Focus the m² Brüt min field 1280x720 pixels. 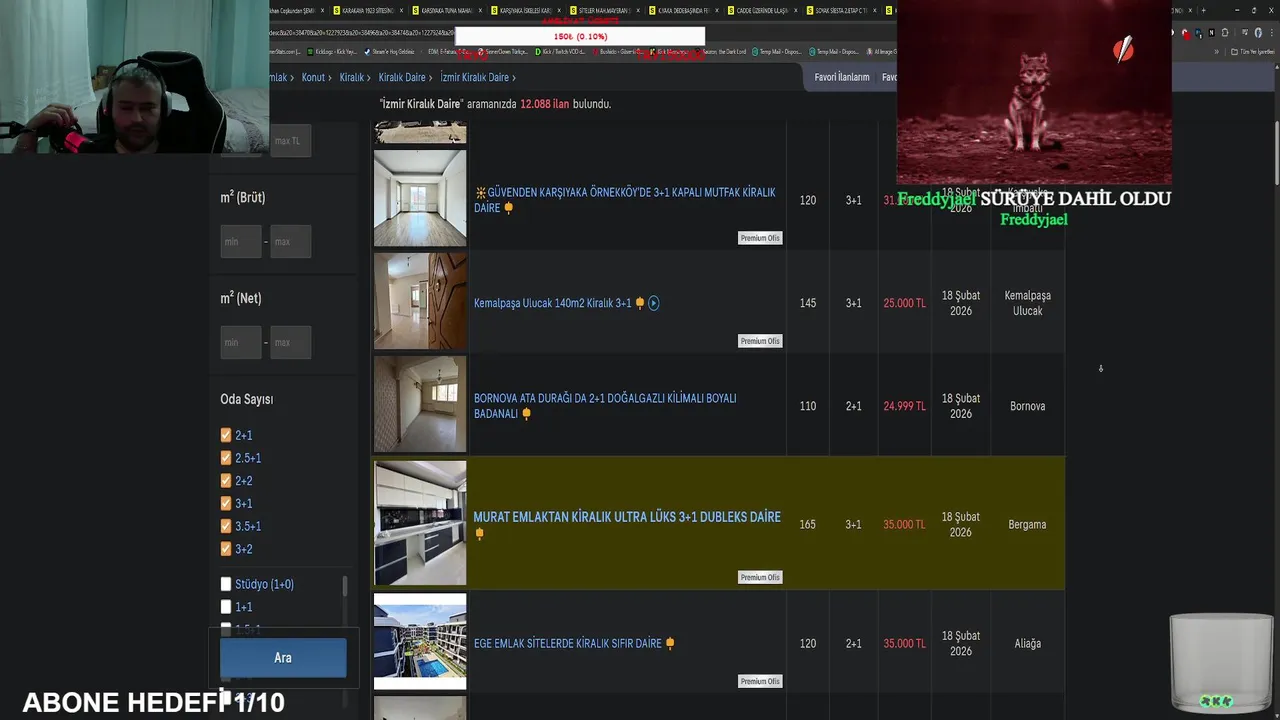[241, 241]
